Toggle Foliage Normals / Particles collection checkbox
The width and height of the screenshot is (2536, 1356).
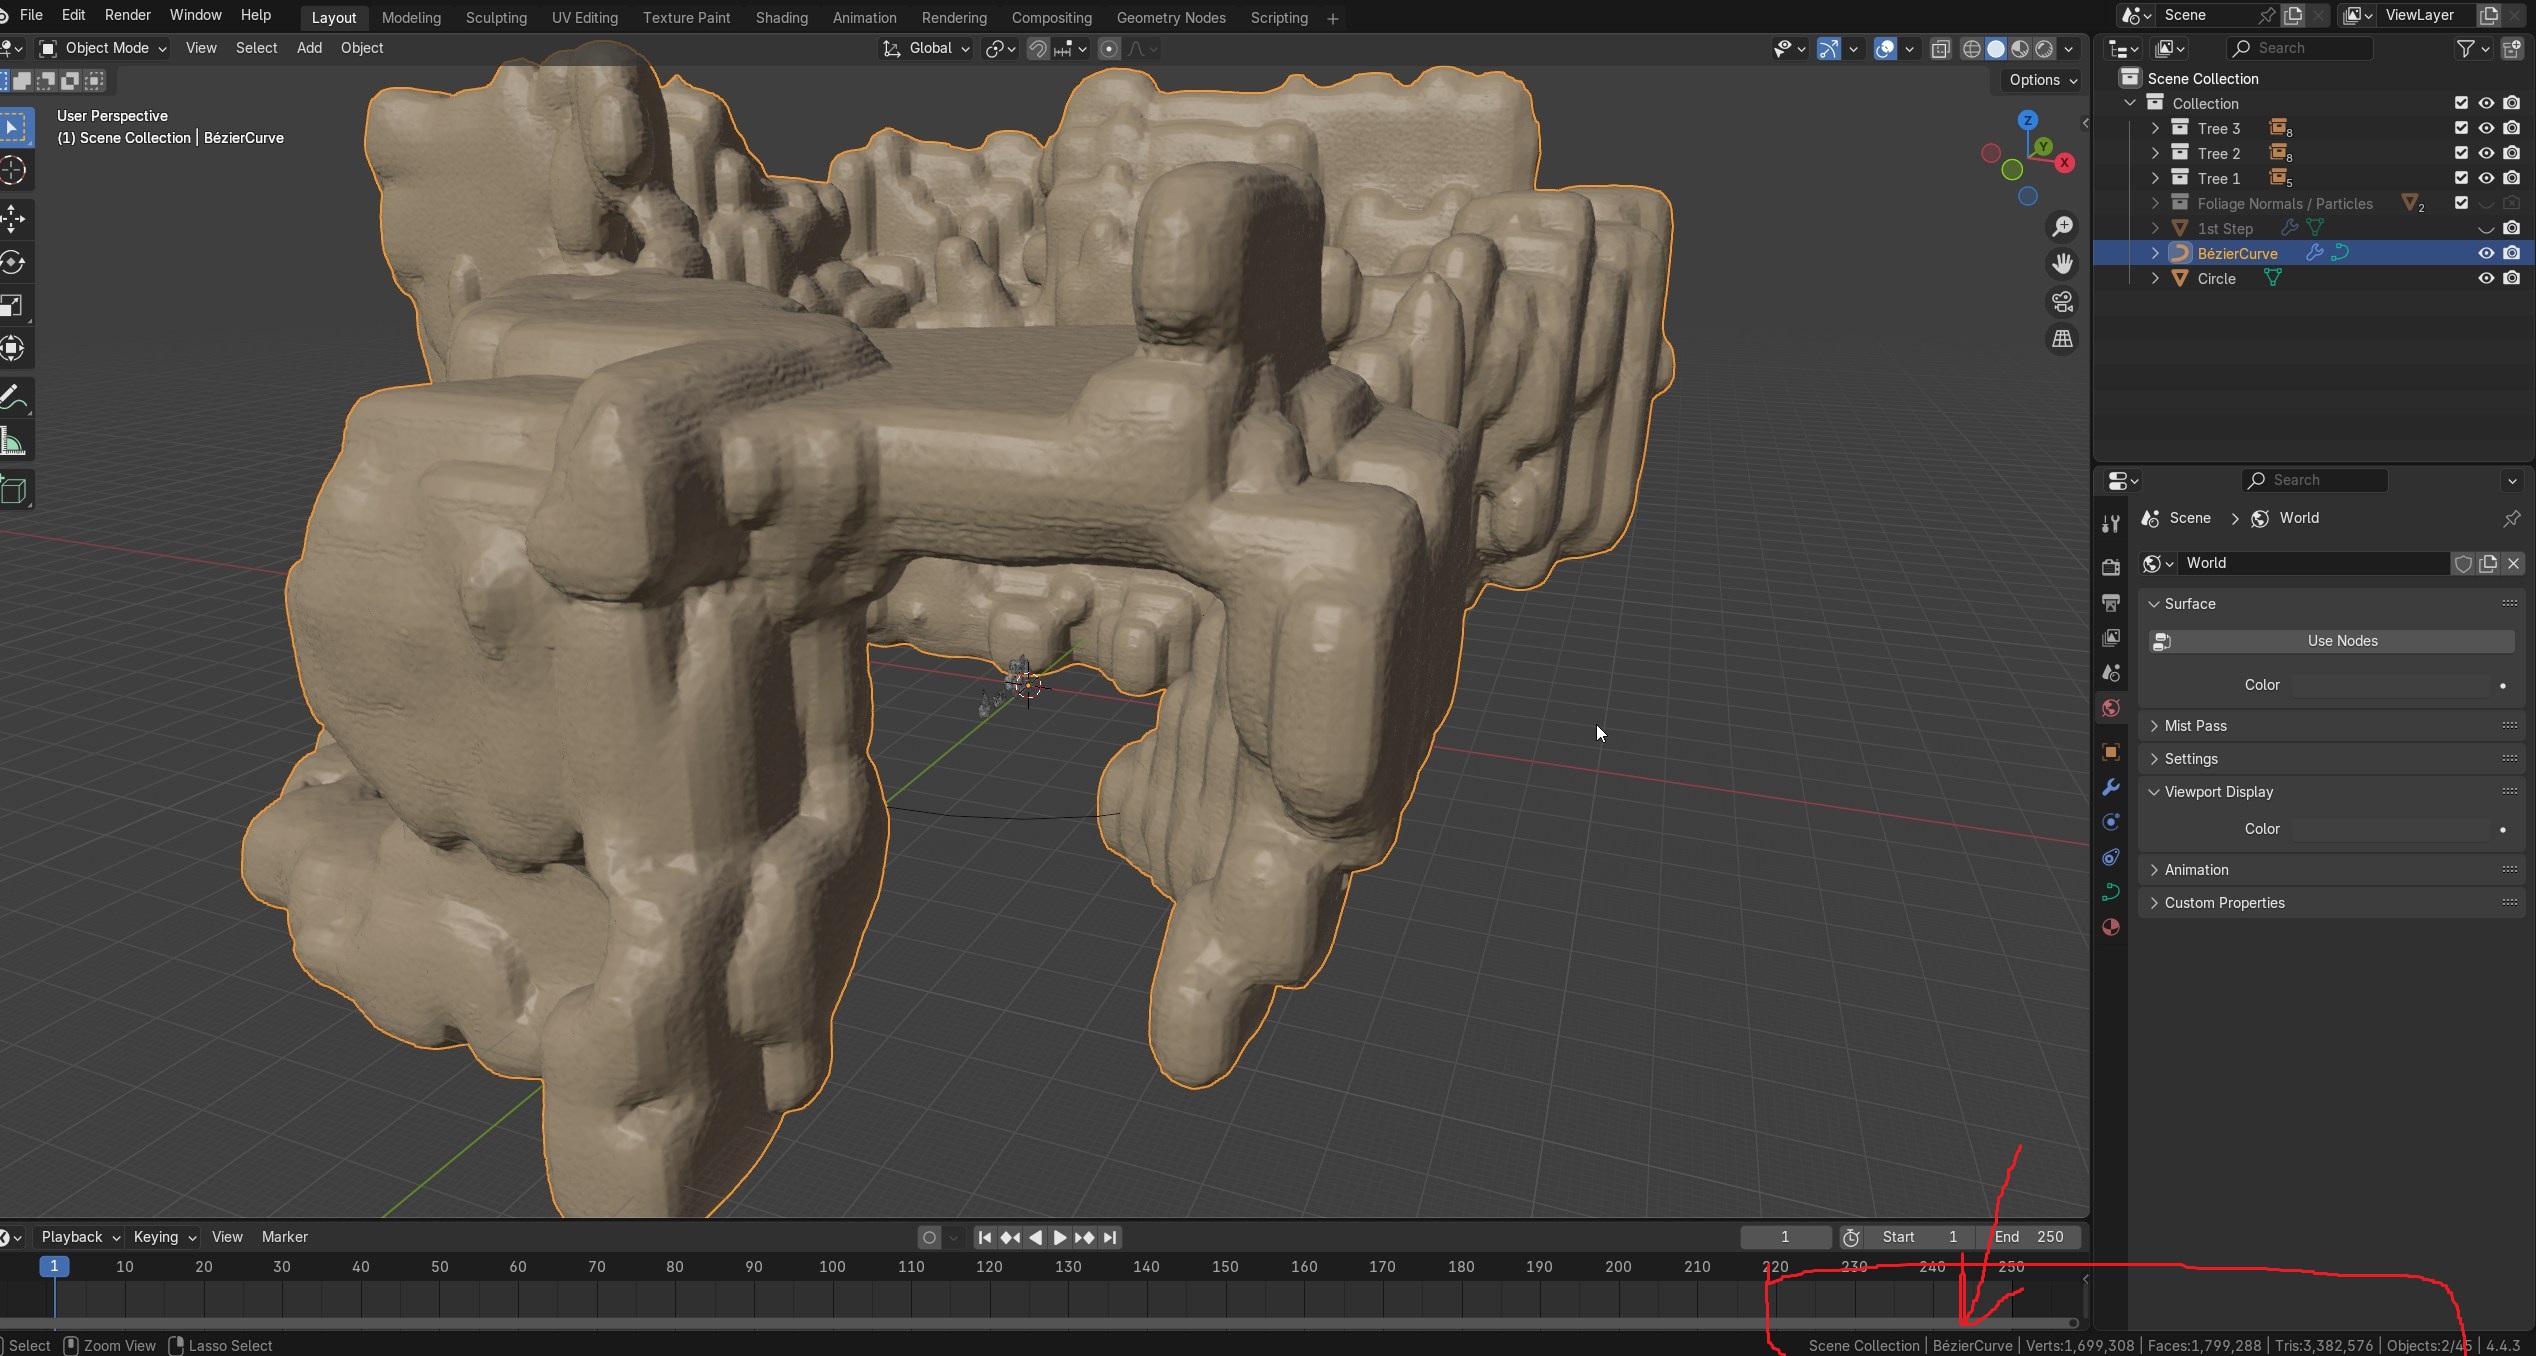click(x=2461, y=203)
